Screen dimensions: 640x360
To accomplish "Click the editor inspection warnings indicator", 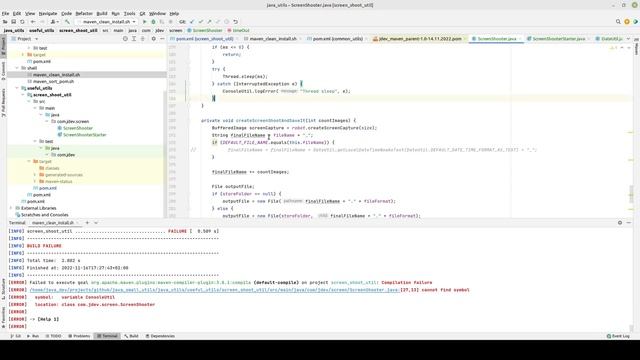I will tap(613, 48).
